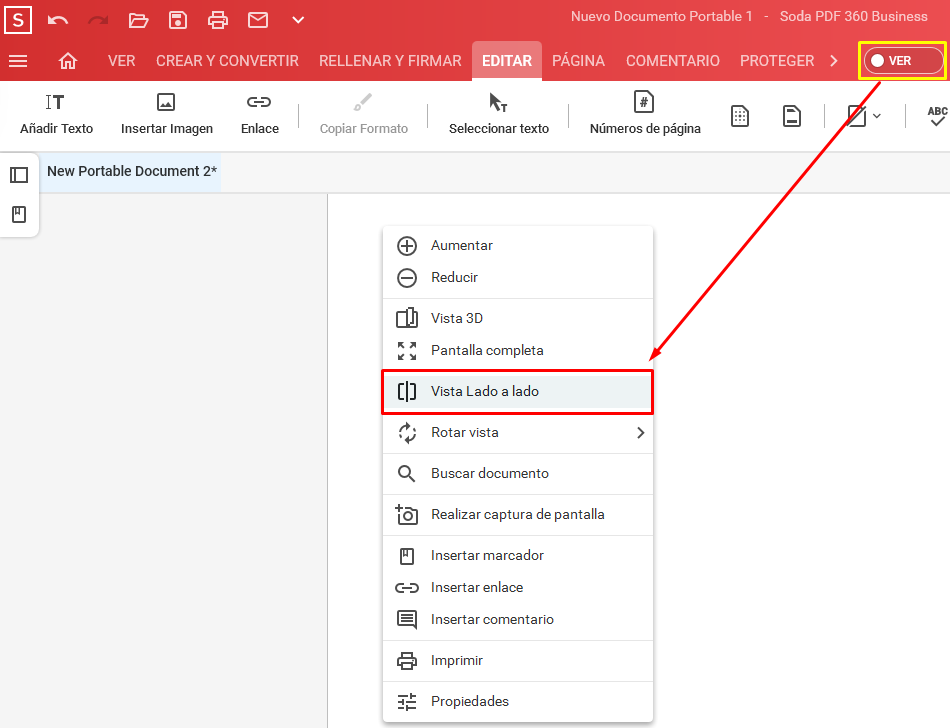Select Vista Lado a lado entry
The width and height of the screenshot is (950, 728).
click(x=517, y=392)
